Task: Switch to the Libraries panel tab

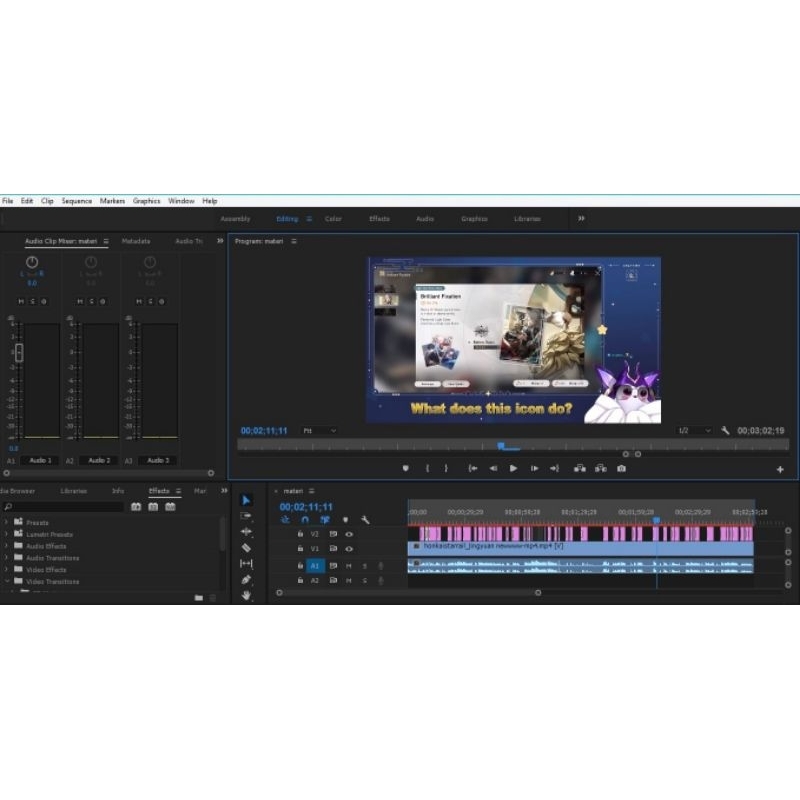Action: coord(73,491)
